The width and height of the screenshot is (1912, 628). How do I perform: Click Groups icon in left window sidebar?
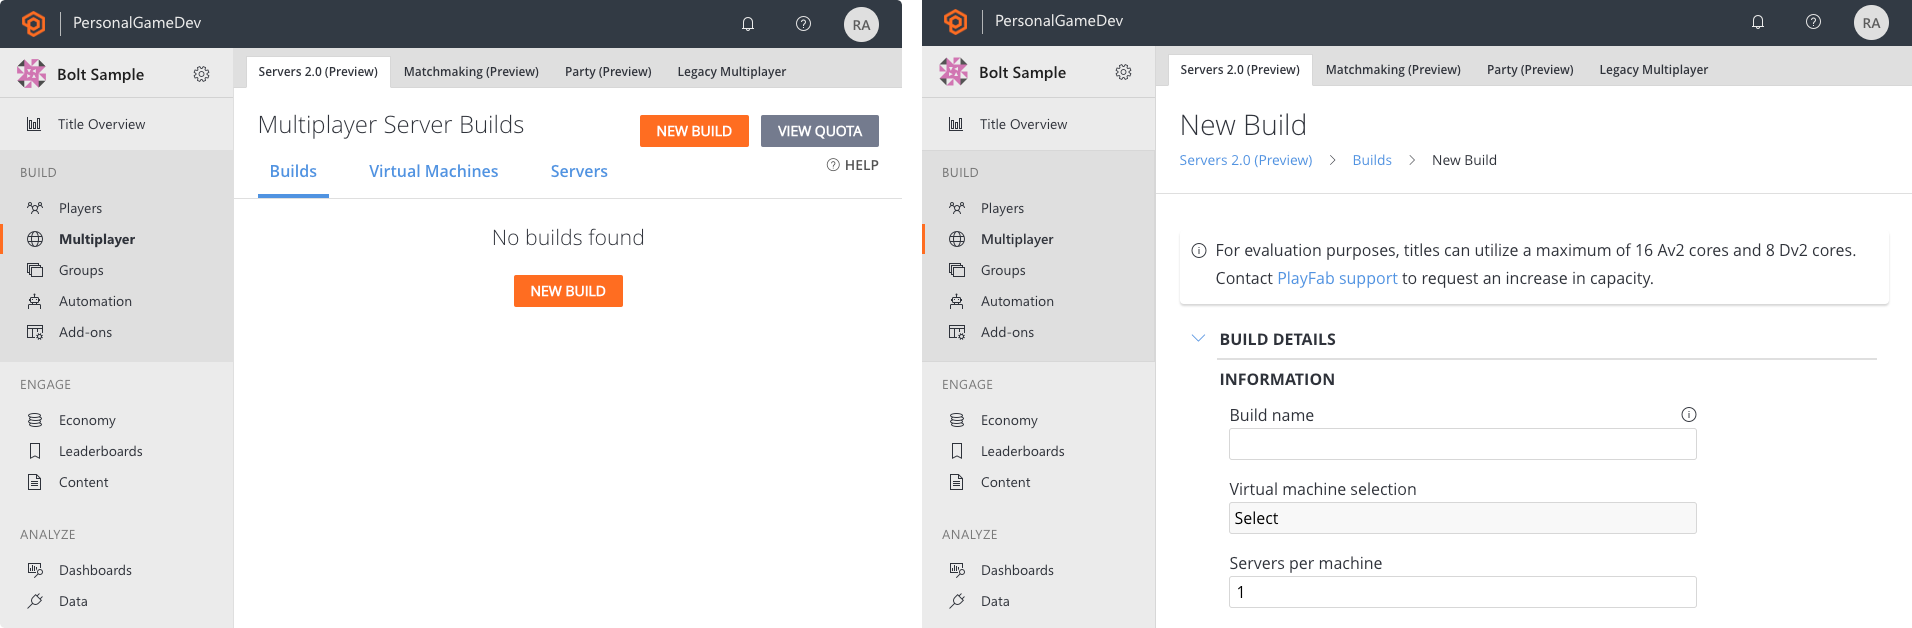click(x=35, y=270)
